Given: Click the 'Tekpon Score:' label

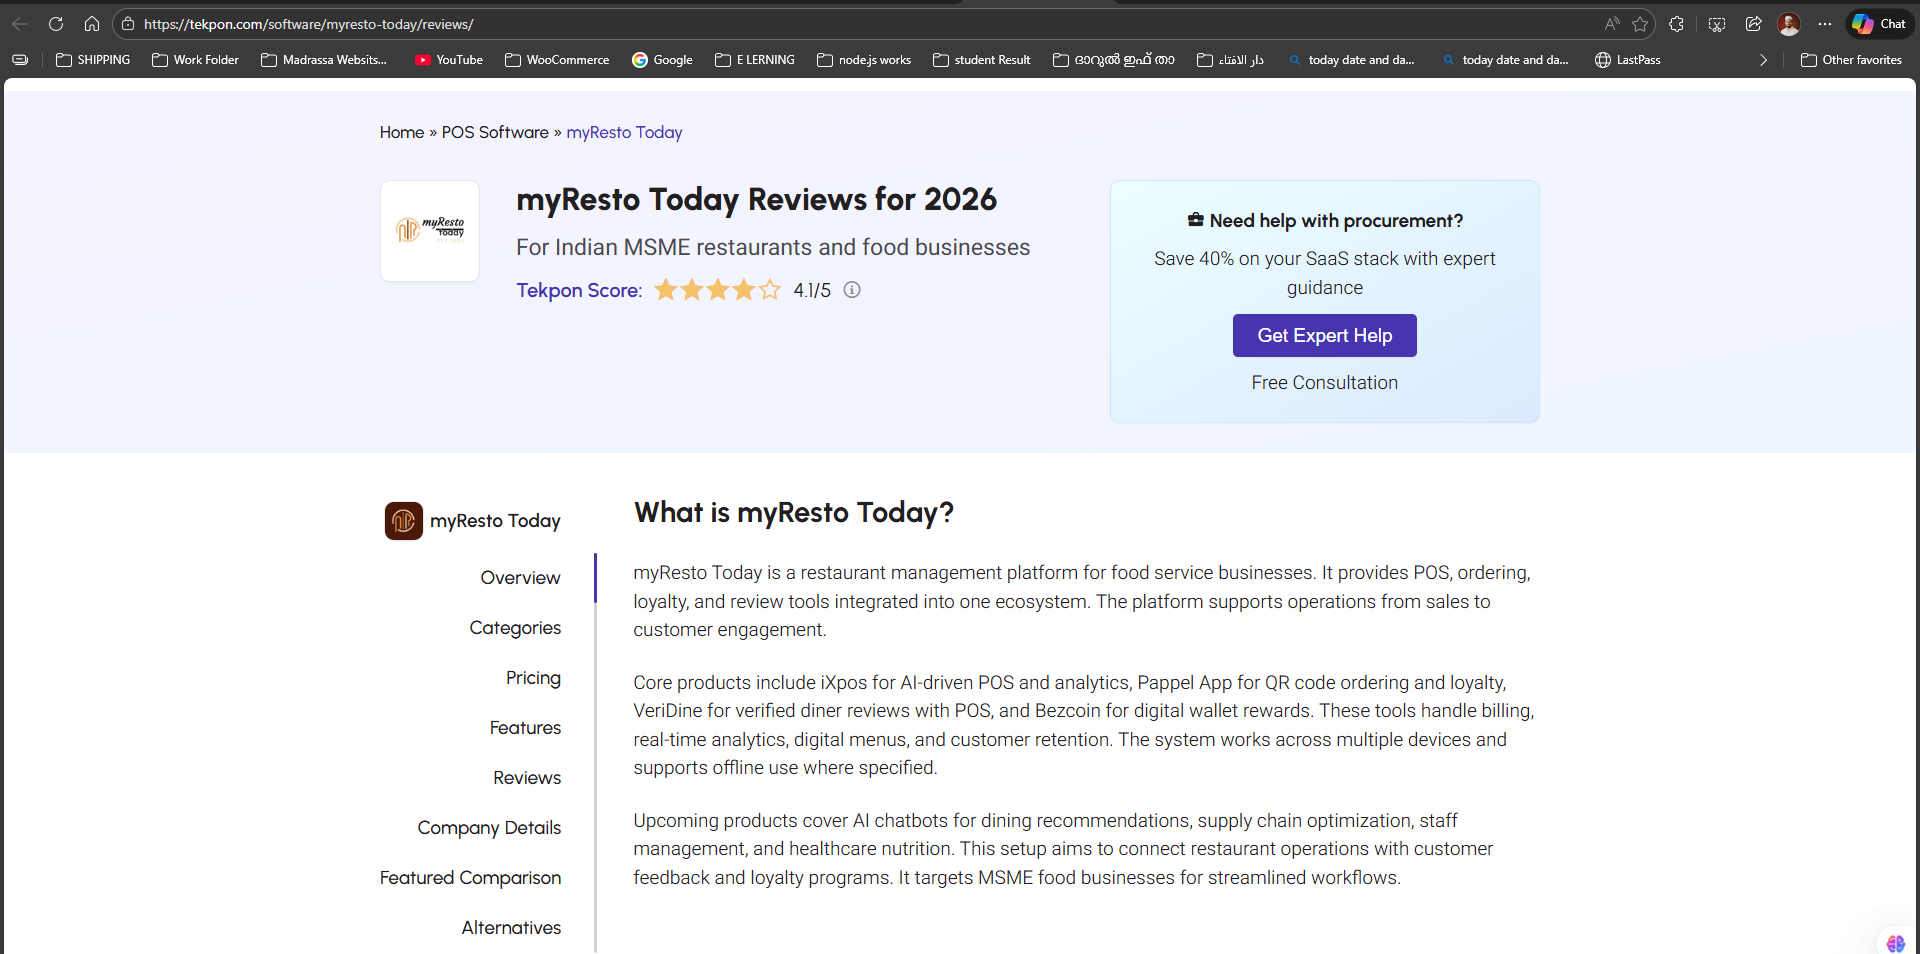Looking at the screenshot, I should (579, 290).
